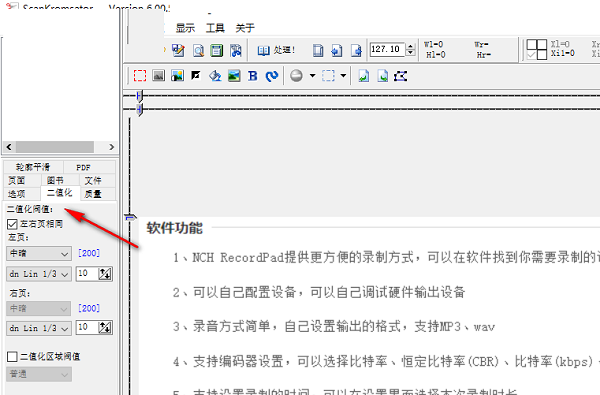600x395 pixels.
Task: Click the grayscale image icon
Action: coord(158,75)
